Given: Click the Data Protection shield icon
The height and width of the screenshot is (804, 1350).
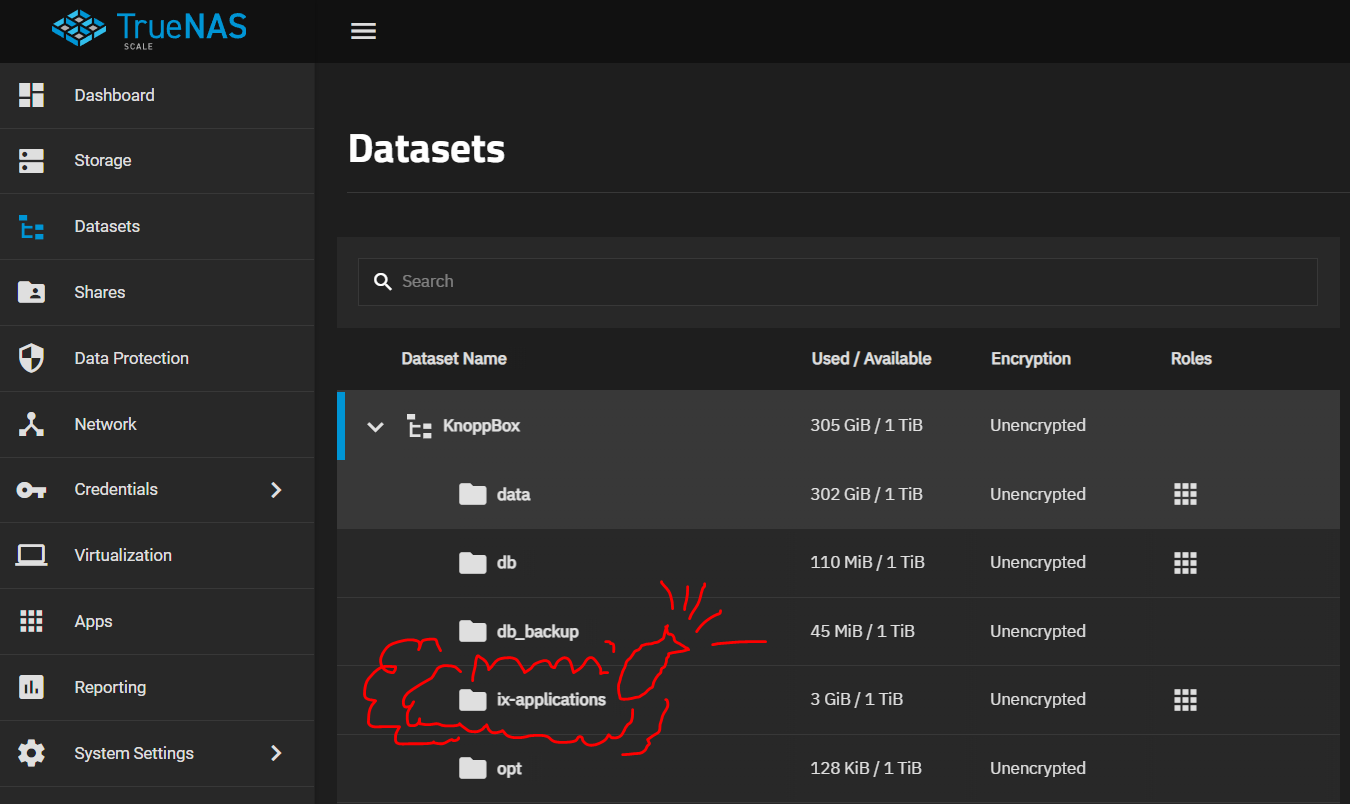Looking at the screenshot, I should coord(32,358).
